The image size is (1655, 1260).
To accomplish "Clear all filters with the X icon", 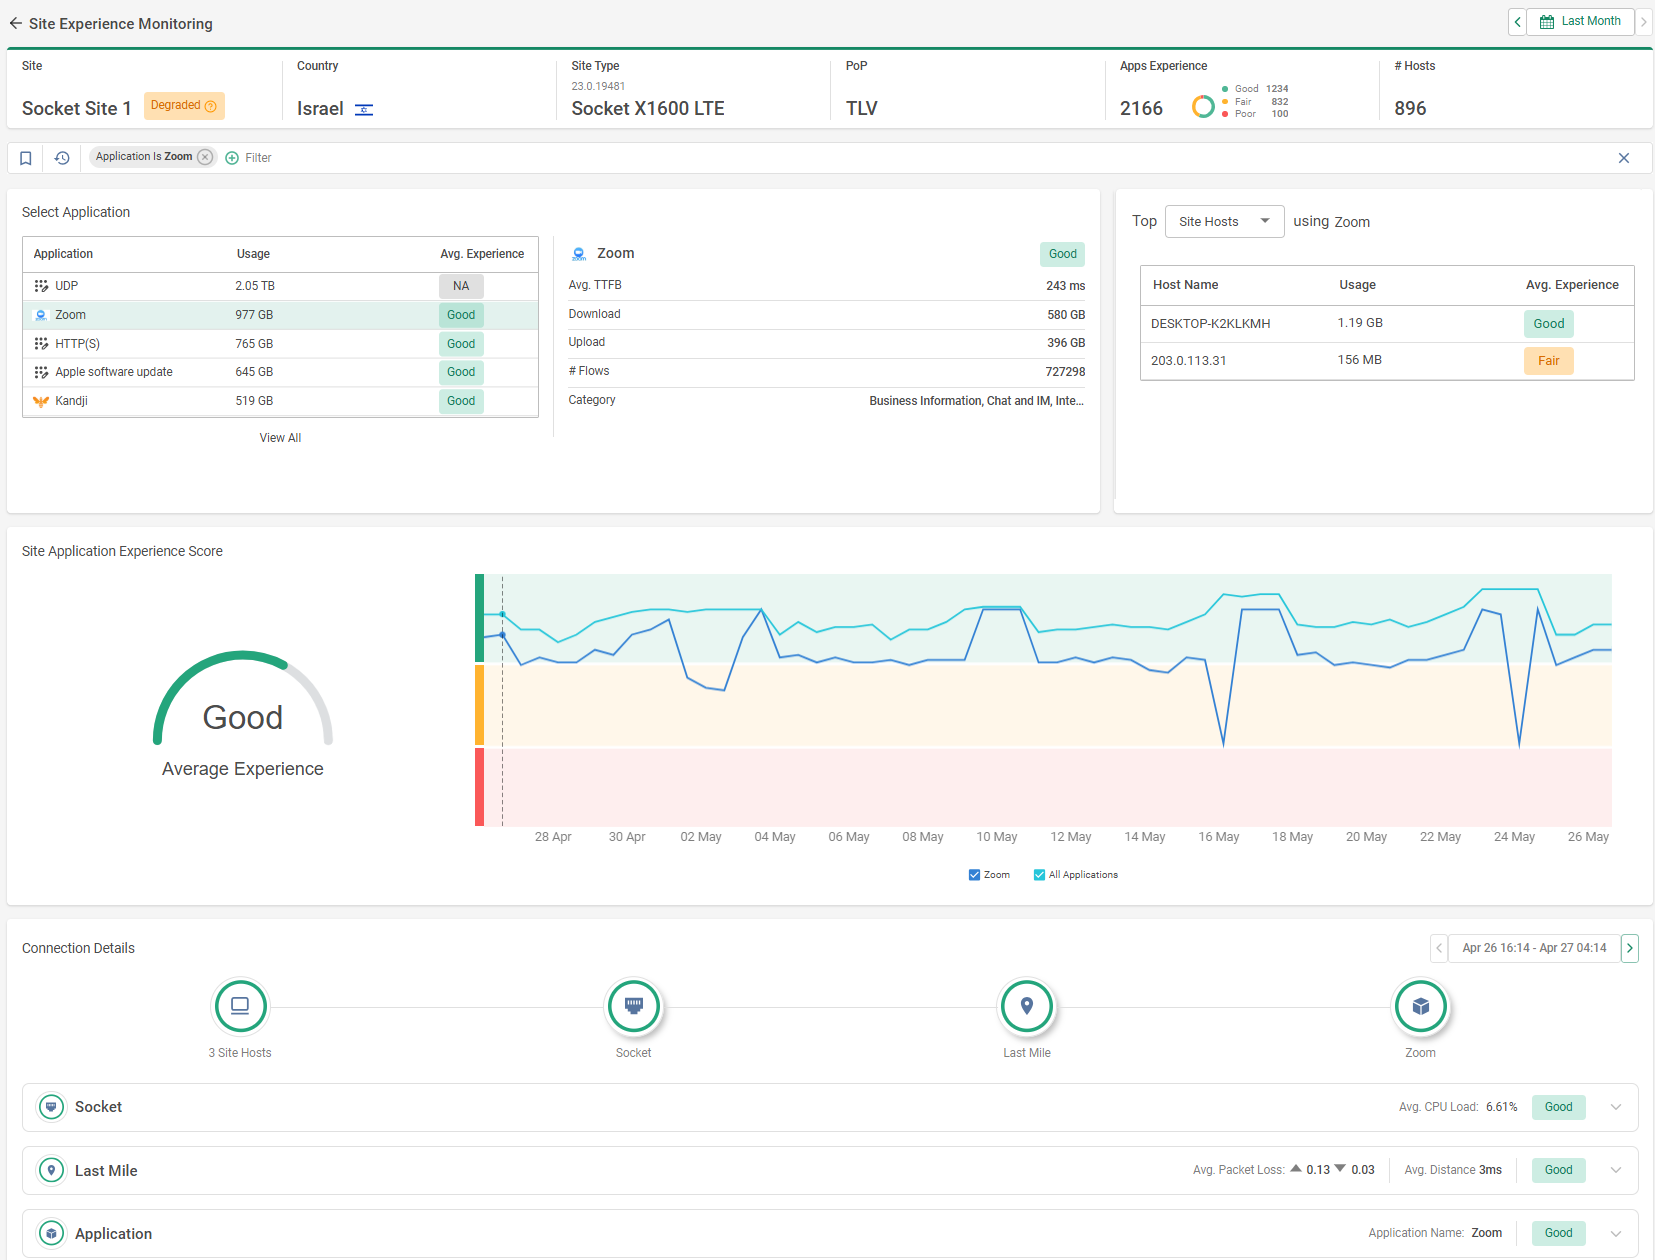I will 1624,158.
